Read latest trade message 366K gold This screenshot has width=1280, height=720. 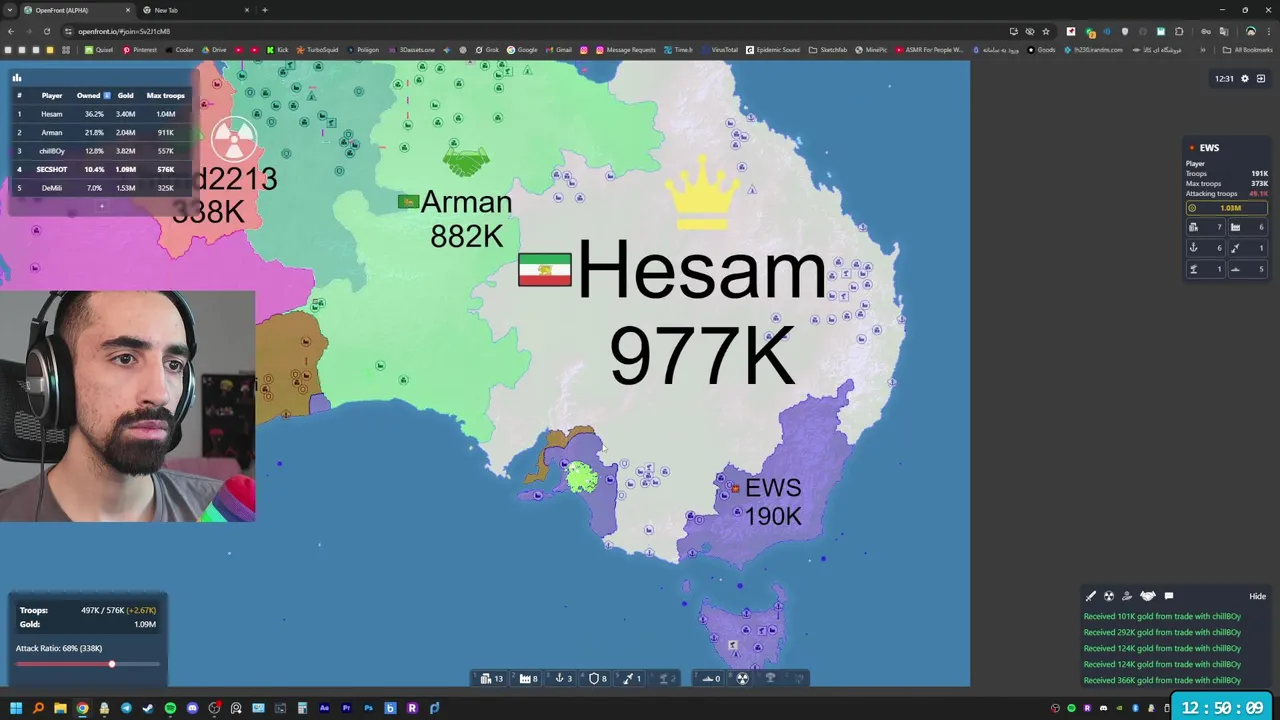pos(1162,680)
